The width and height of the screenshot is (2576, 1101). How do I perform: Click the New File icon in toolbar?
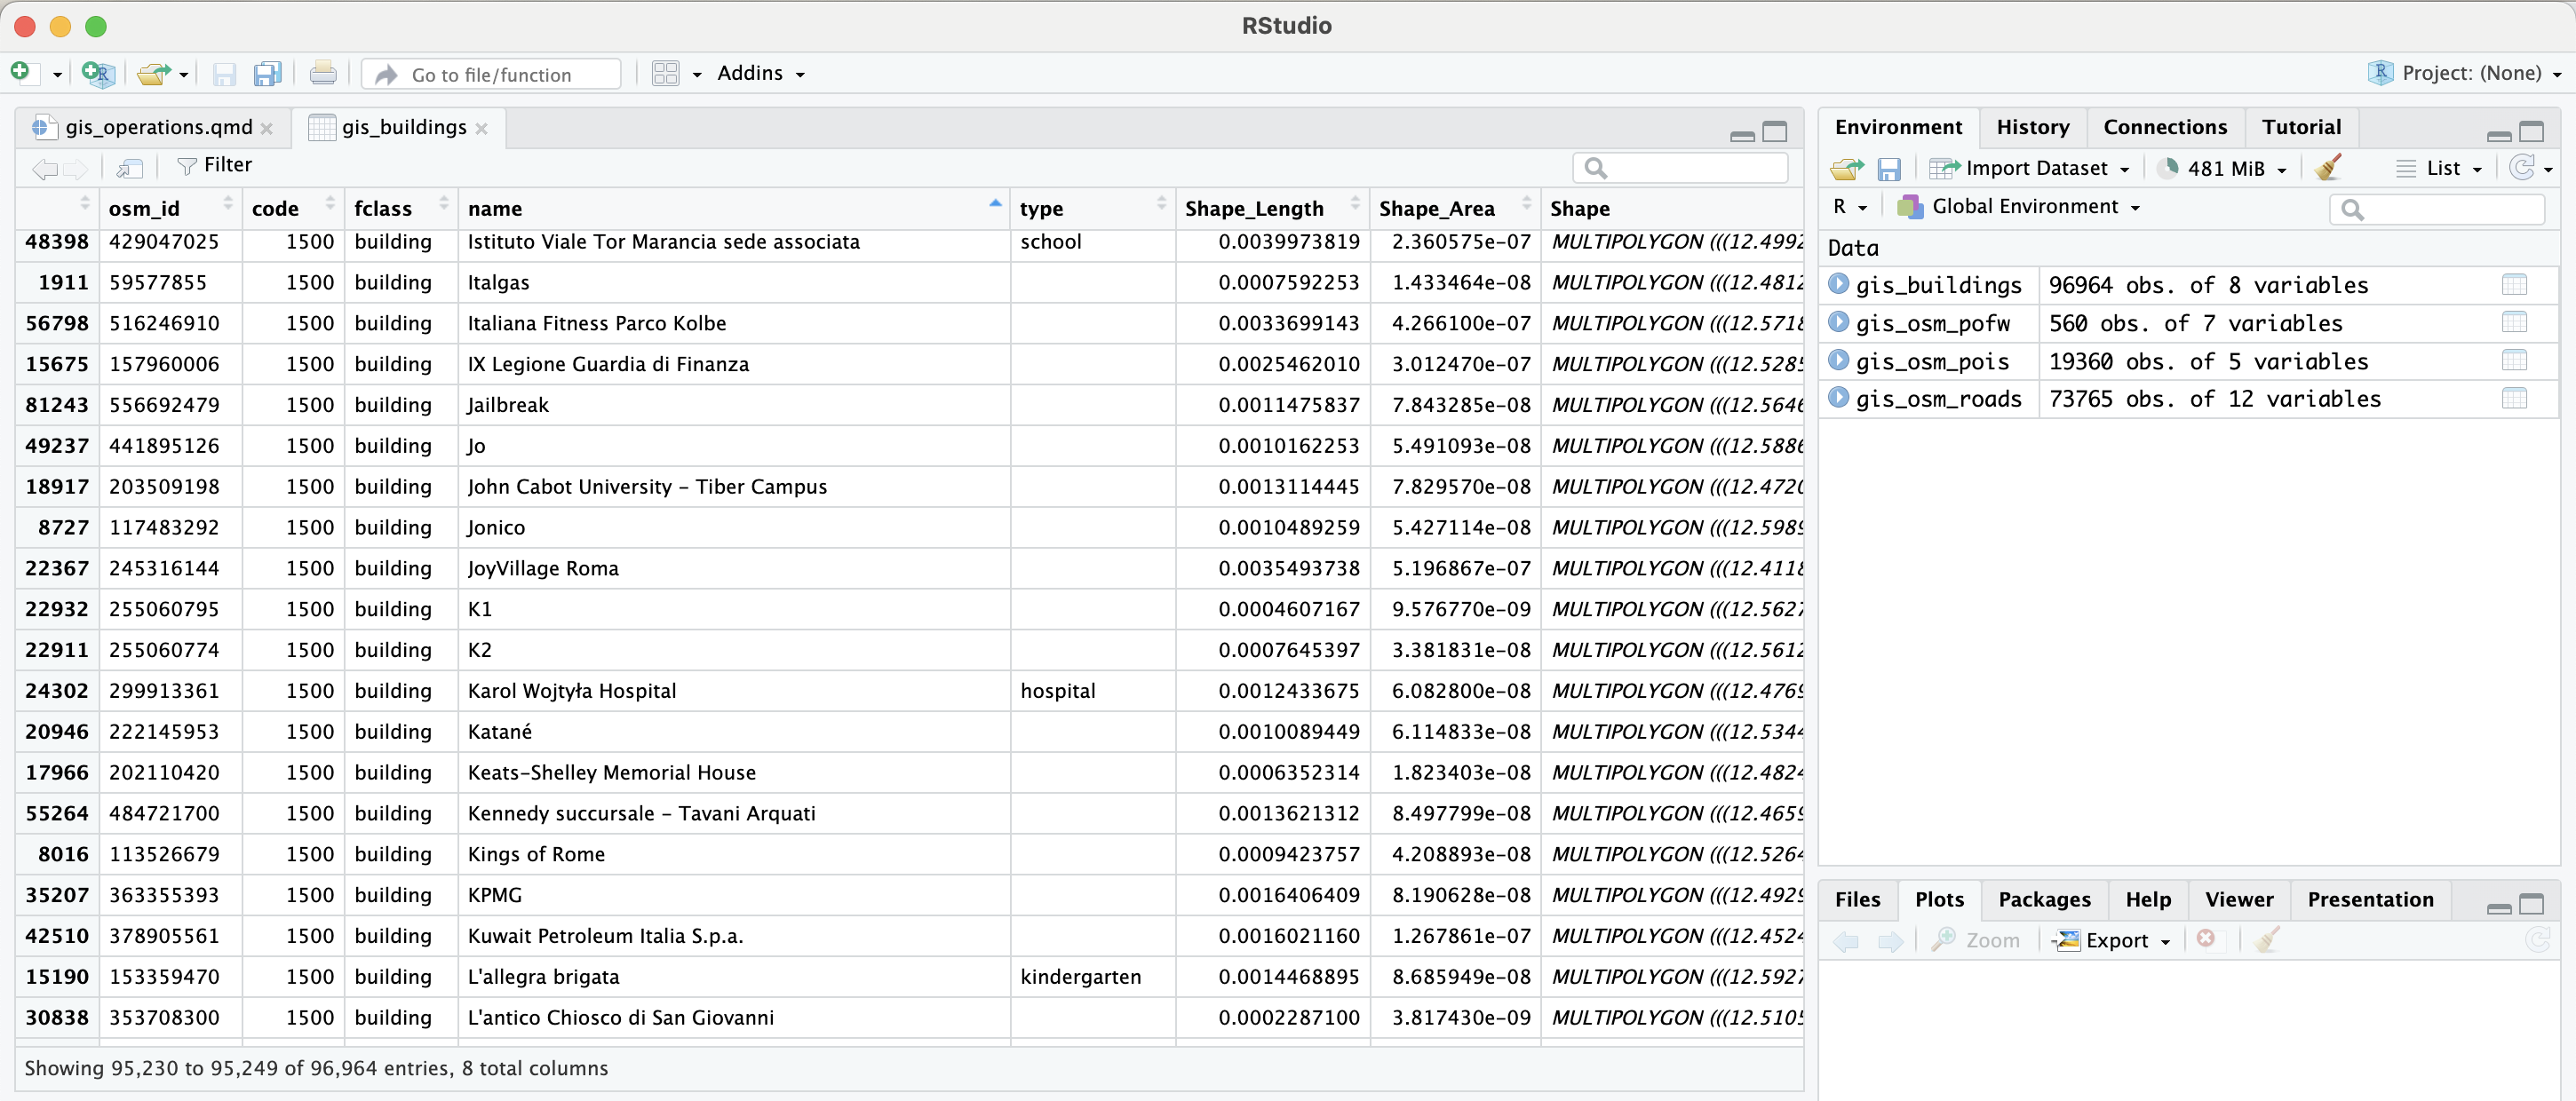[x=21, y=73]
